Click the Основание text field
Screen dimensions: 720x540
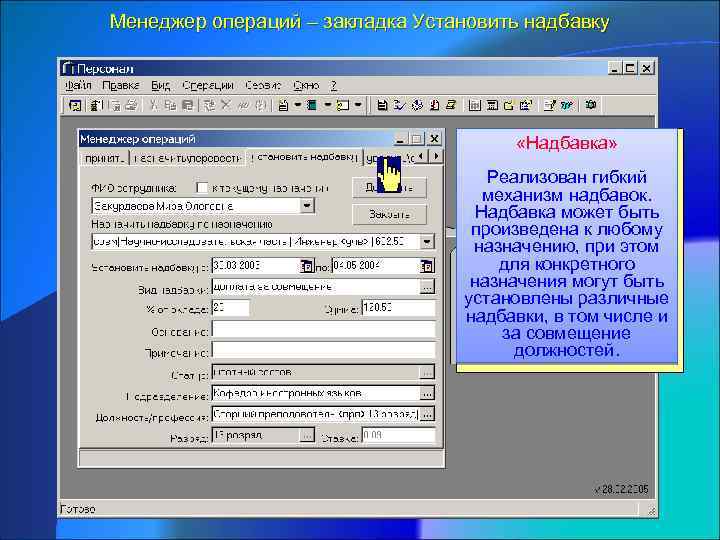click(323, 330)
